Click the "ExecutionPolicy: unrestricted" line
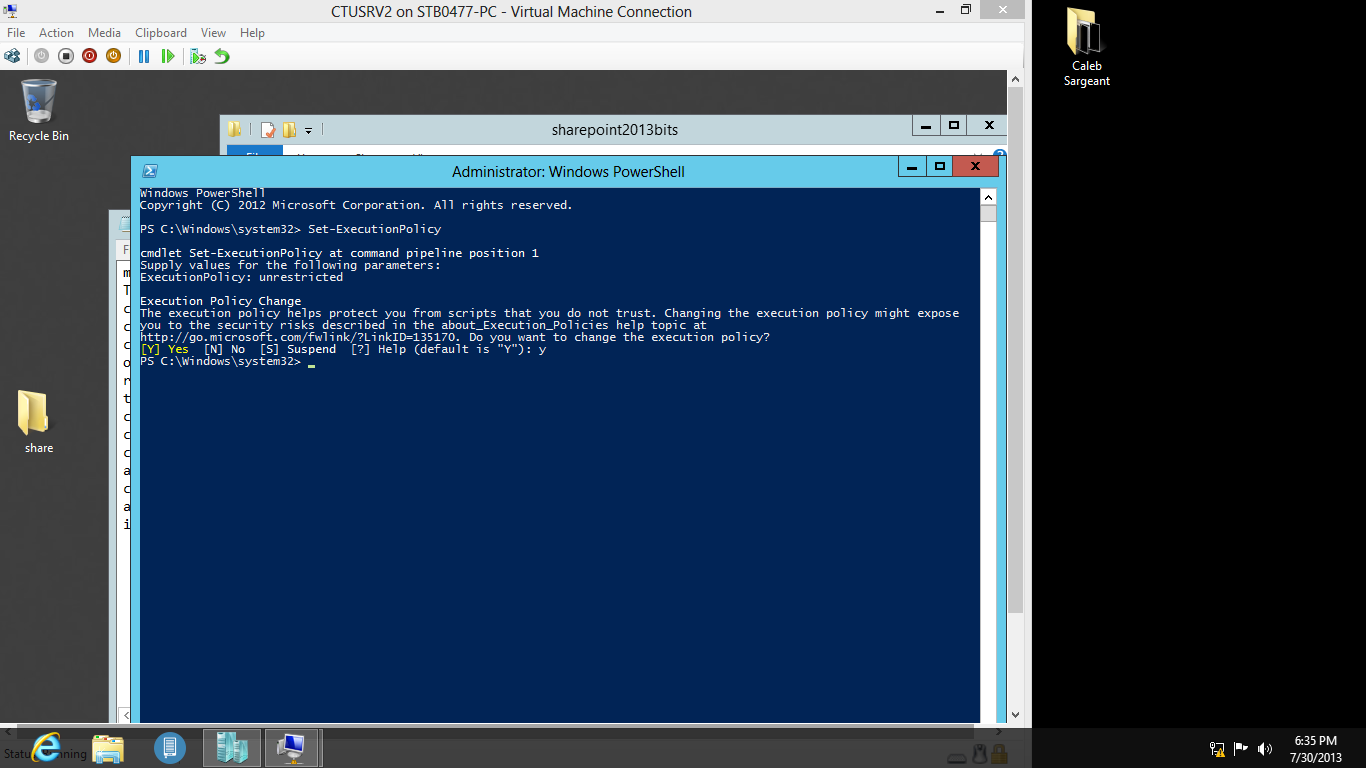Image resolution: width=1366 pixels, height=768 pixels. (x=241, y=277)
